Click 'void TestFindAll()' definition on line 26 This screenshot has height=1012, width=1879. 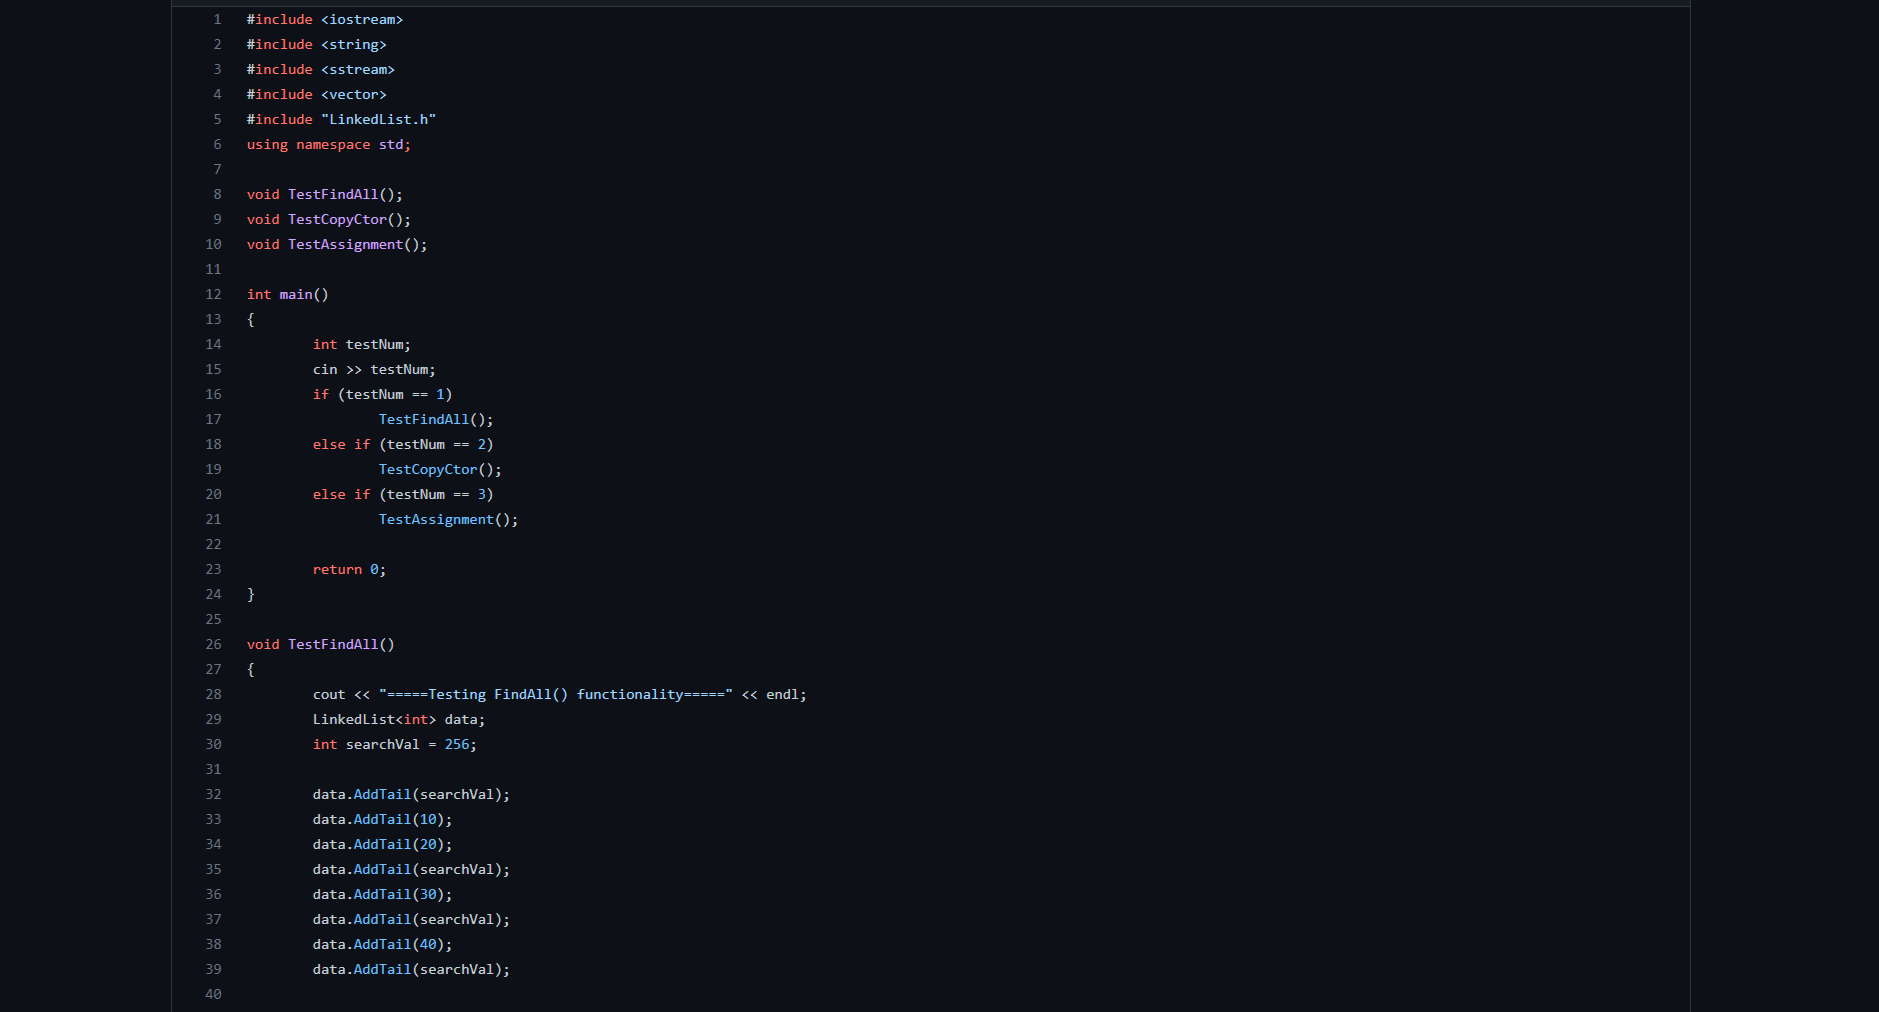pyautogui.click(x=321, y=644)
